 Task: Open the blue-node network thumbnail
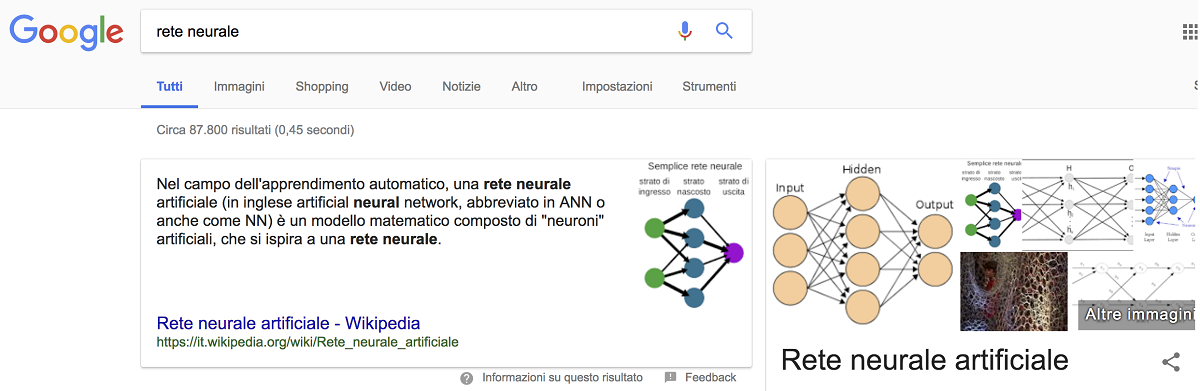(1166, 204)
